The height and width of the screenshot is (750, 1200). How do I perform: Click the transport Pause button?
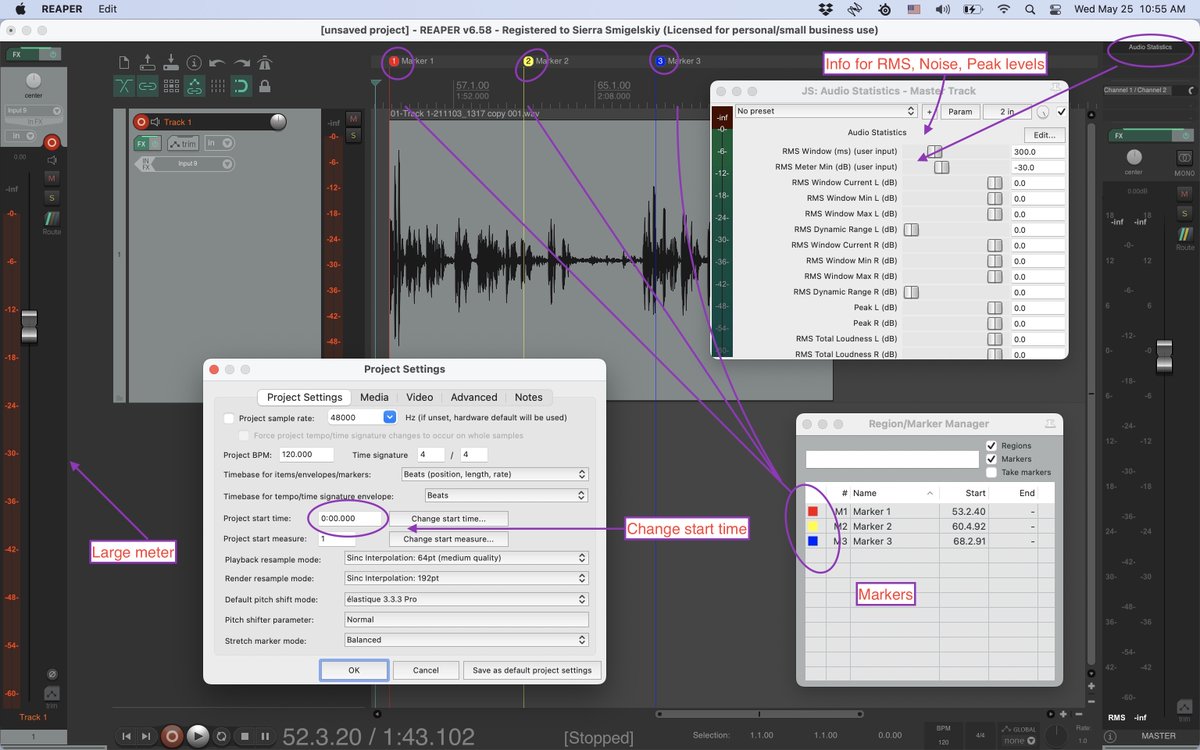coord(265,736)
